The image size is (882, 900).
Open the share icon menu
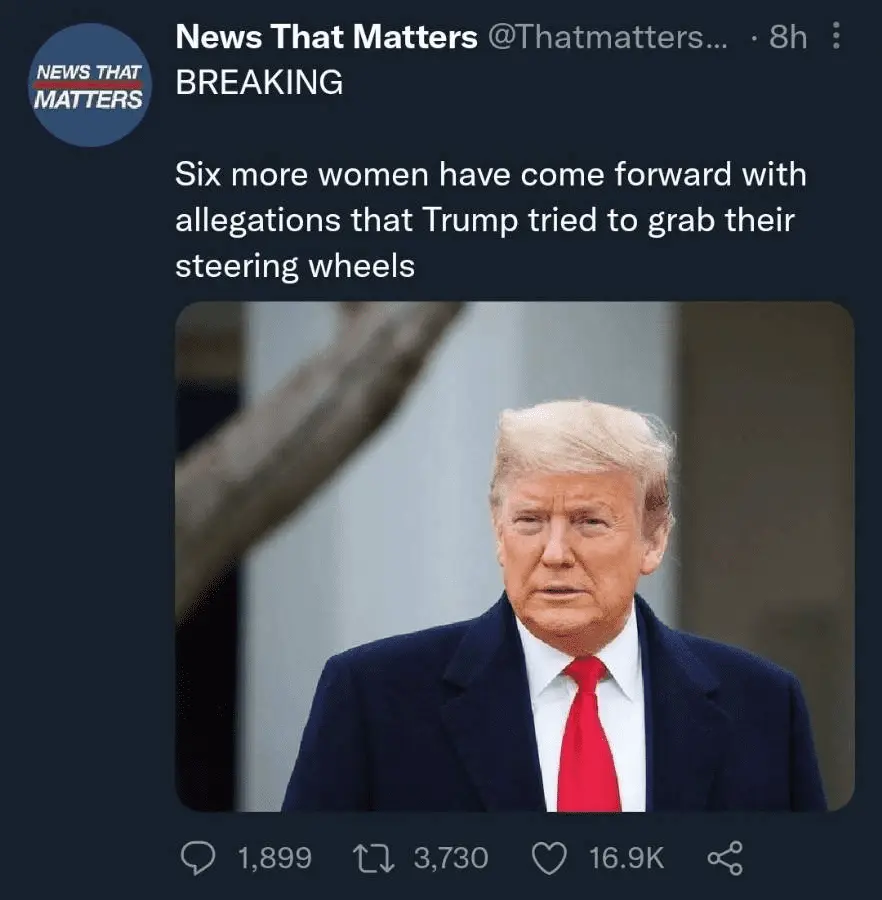[724, 857]
